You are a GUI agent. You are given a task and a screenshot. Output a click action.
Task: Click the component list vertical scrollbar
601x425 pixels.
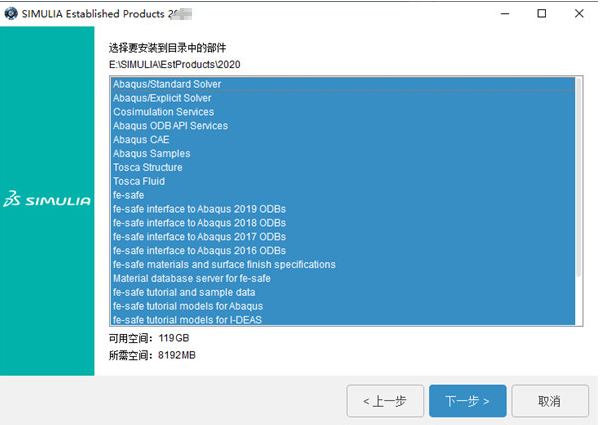tap(579, 177)
